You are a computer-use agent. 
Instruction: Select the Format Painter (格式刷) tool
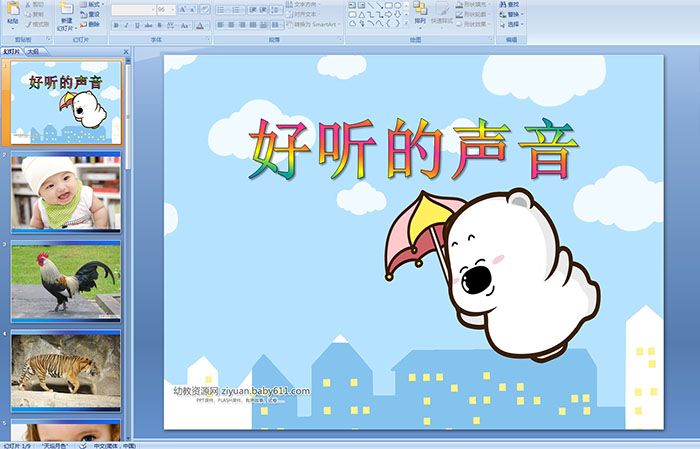click(37, 24)
